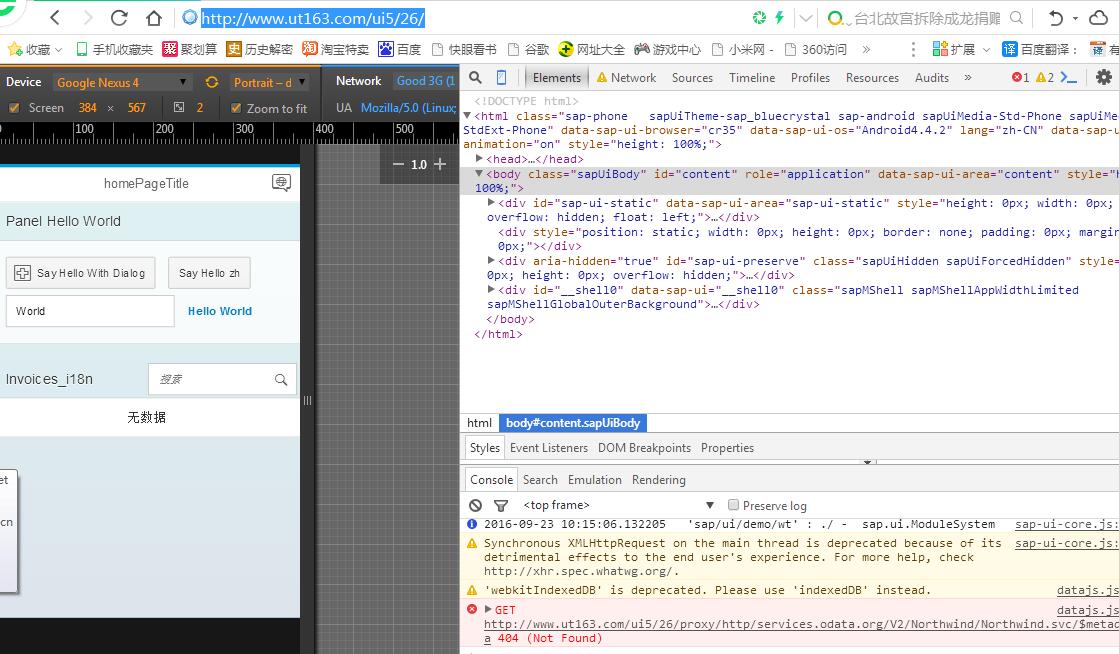Click the console filter funnel icon
The image size is (1119, 654).
(501, 505)
